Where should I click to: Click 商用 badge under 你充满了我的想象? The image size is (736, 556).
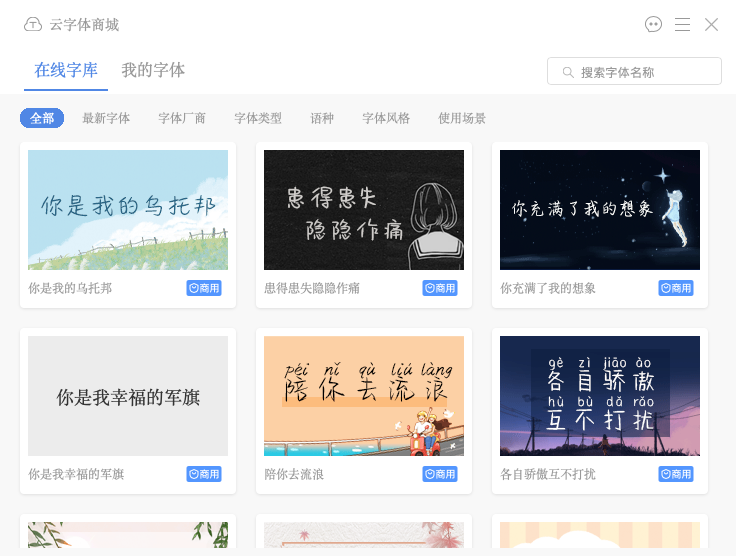pos(675,288)
